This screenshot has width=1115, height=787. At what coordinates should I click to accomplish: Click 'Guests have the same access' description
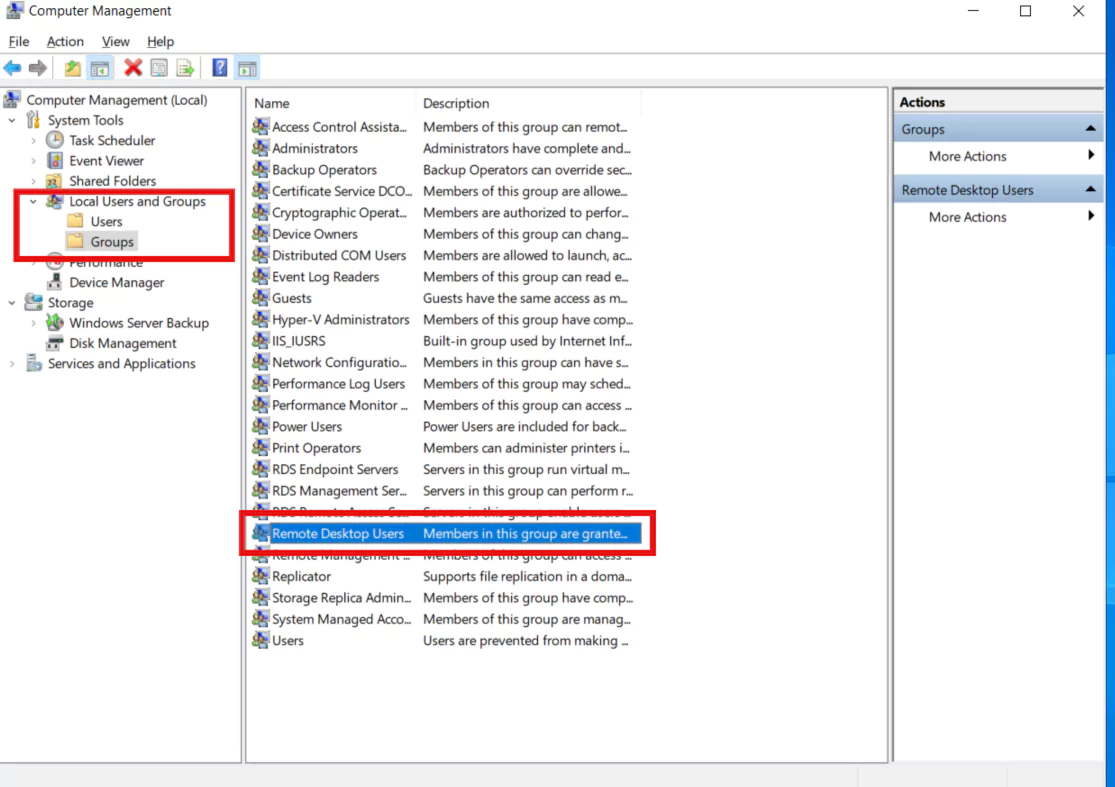coord(525,298)
